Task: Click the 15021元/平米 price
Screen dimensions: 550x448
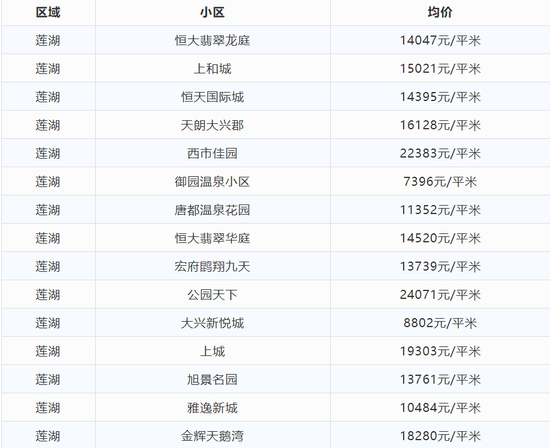Action: [x=440, y=68]
